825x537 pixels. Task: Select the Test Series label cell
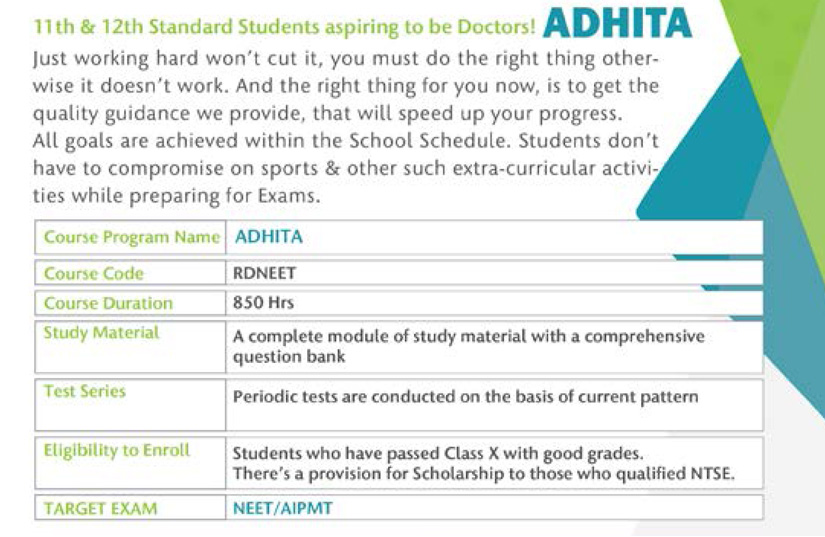(87, 392)
